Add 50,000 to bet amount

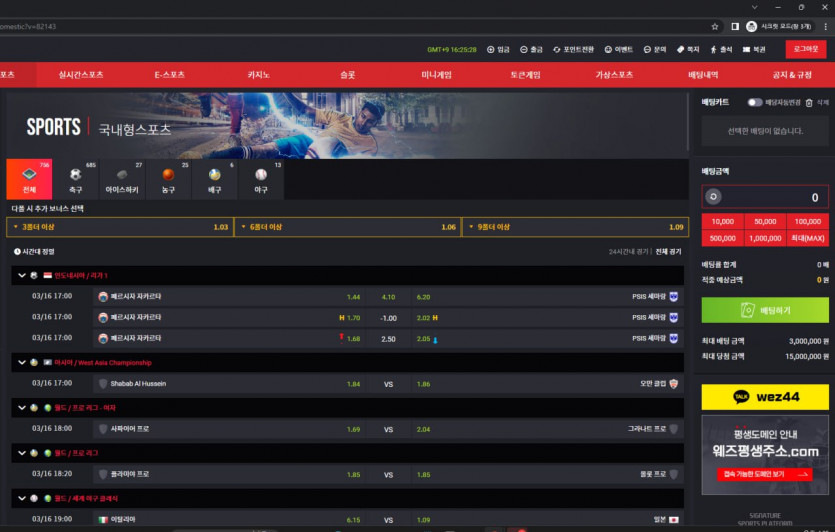pos(765,222)
